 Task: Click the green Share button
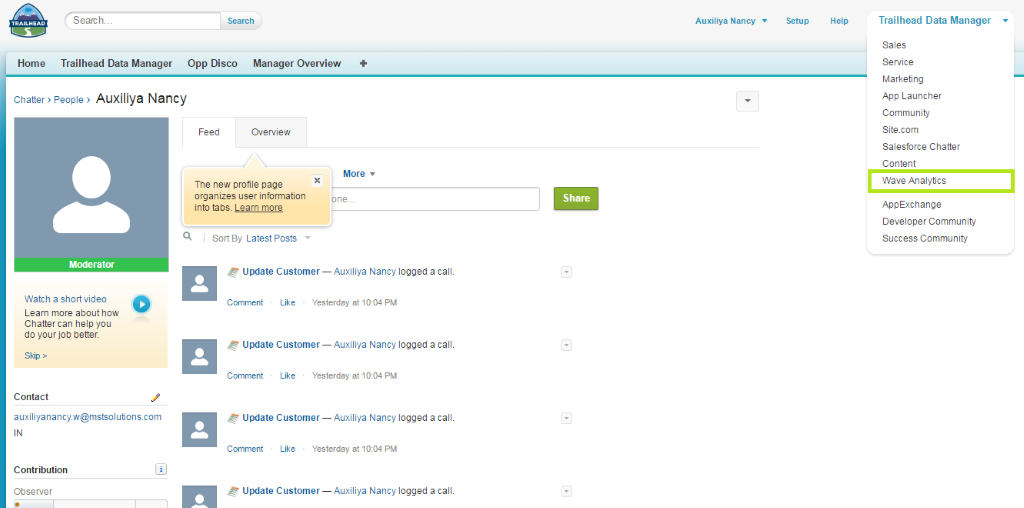(x=576, y=198)
